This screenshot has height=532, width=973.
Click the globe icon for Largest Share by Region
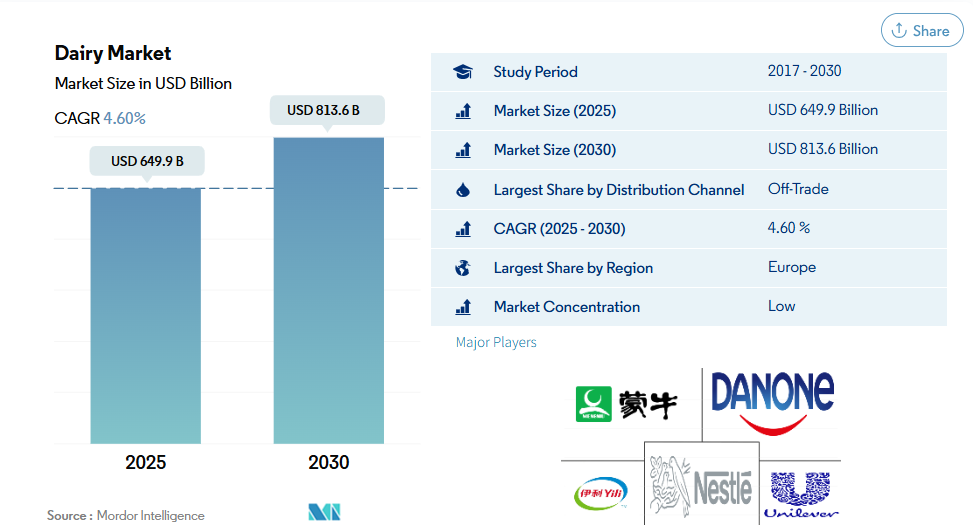point(462,268)
